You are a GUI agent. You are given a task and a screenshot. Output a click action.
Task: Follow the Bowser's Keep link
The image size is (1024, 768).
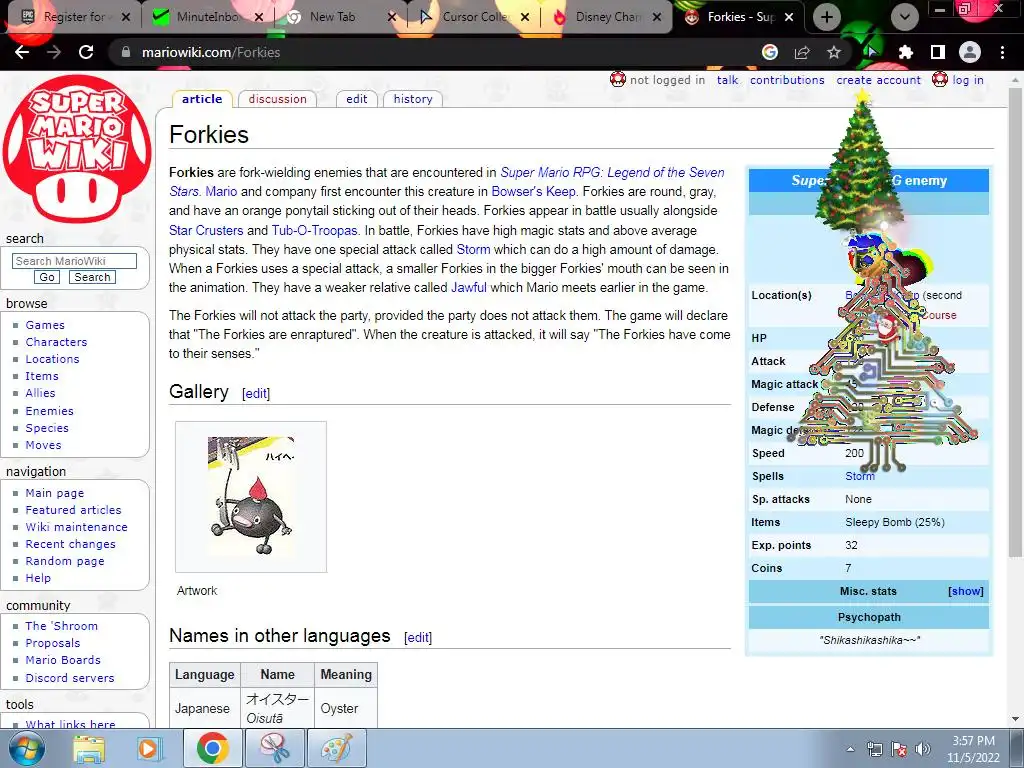pos(534,191)
